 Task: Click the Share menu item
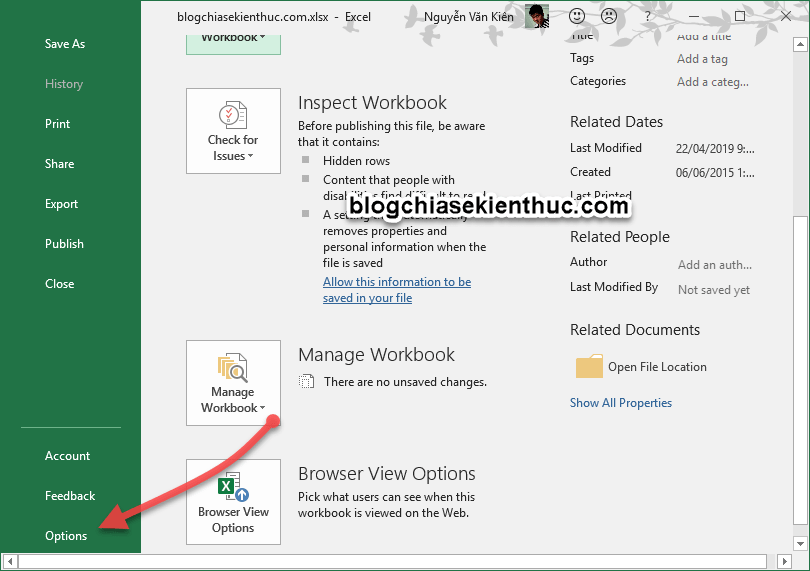click(x=59, y=164)
